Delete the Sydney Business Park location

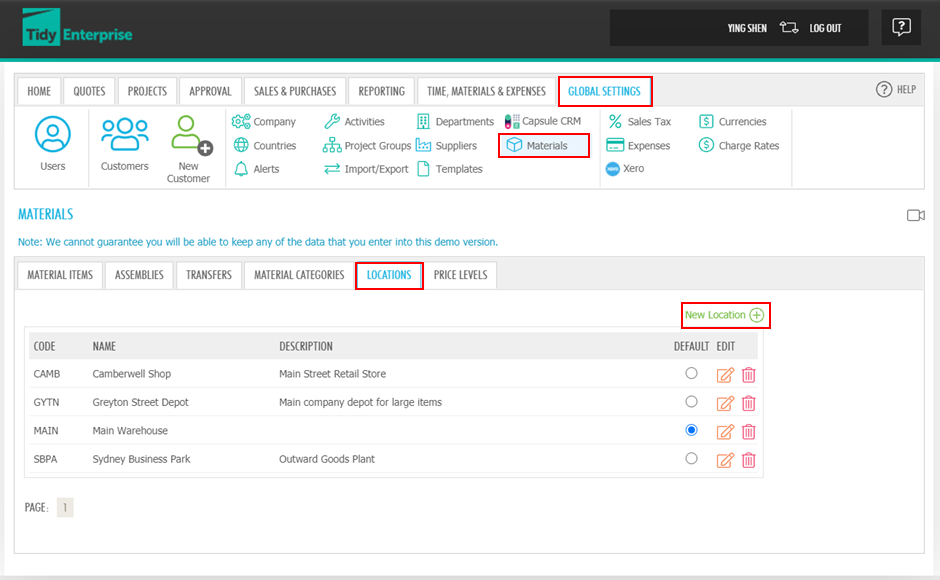click(748, 460)
